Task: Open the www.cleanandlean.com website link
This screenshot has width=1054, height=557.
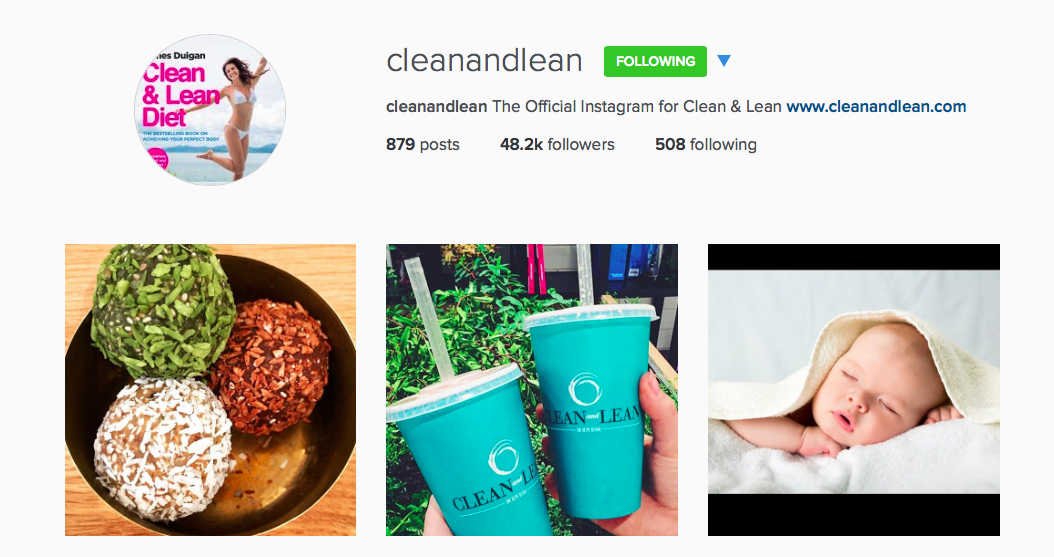Action: click(x=876, y=106)
